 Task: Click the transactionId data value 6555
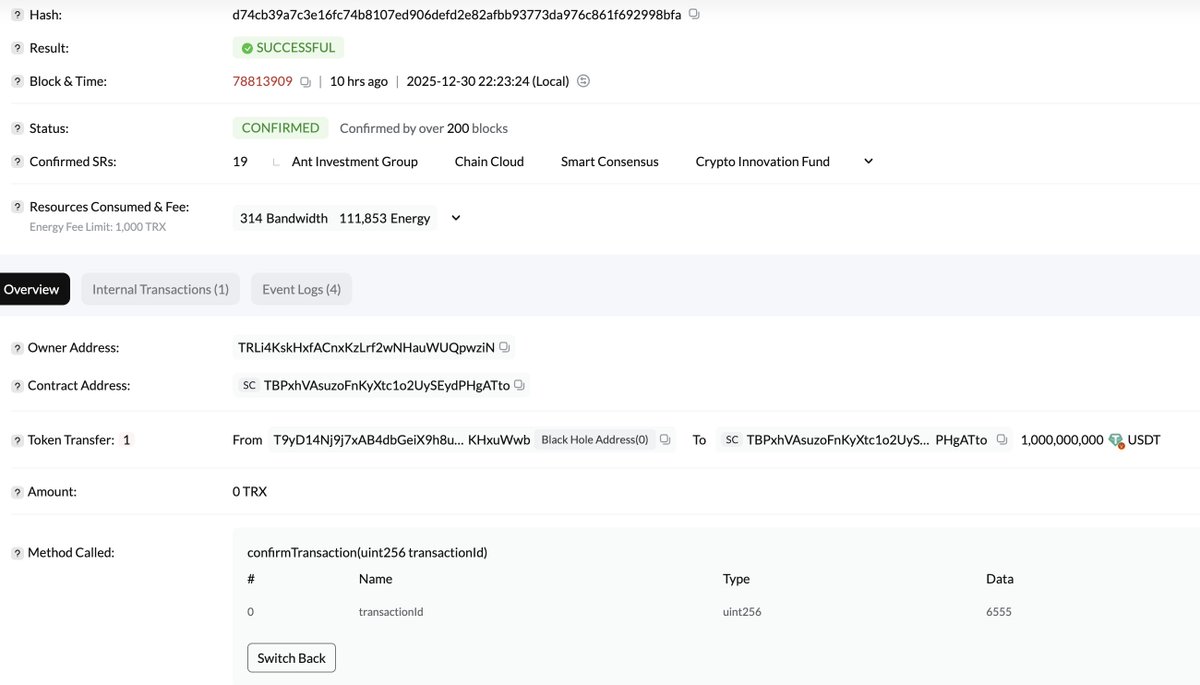point(999,611)
